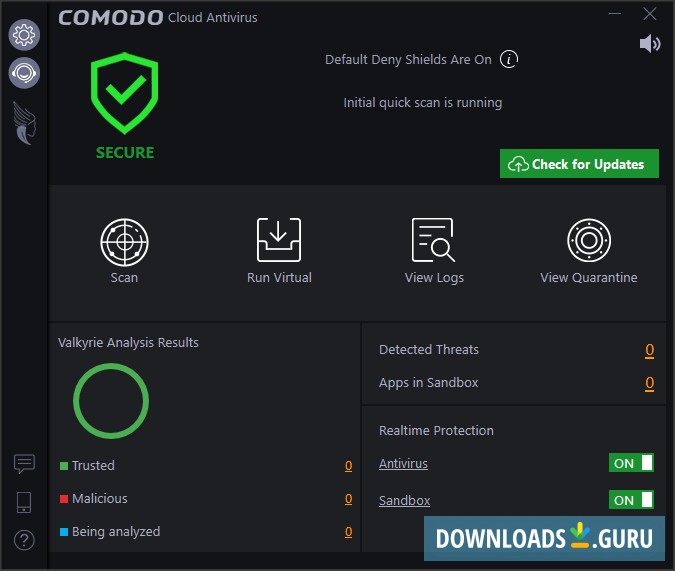675x571 pixels.
Task: Click 'Default Deny Shields Are On' text
Action: (408, 59)
